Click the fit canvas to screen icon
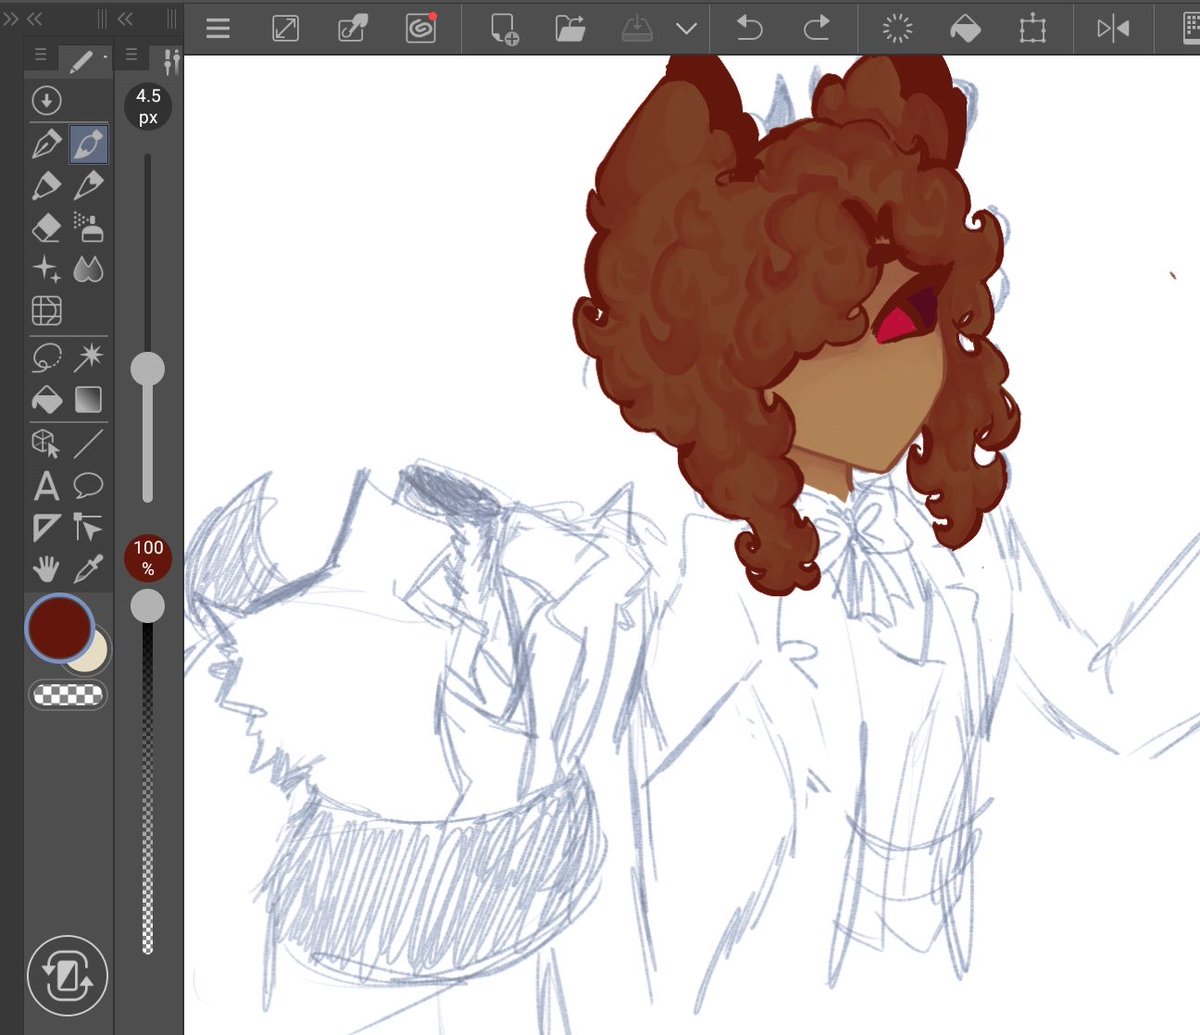 pos(285,29)
